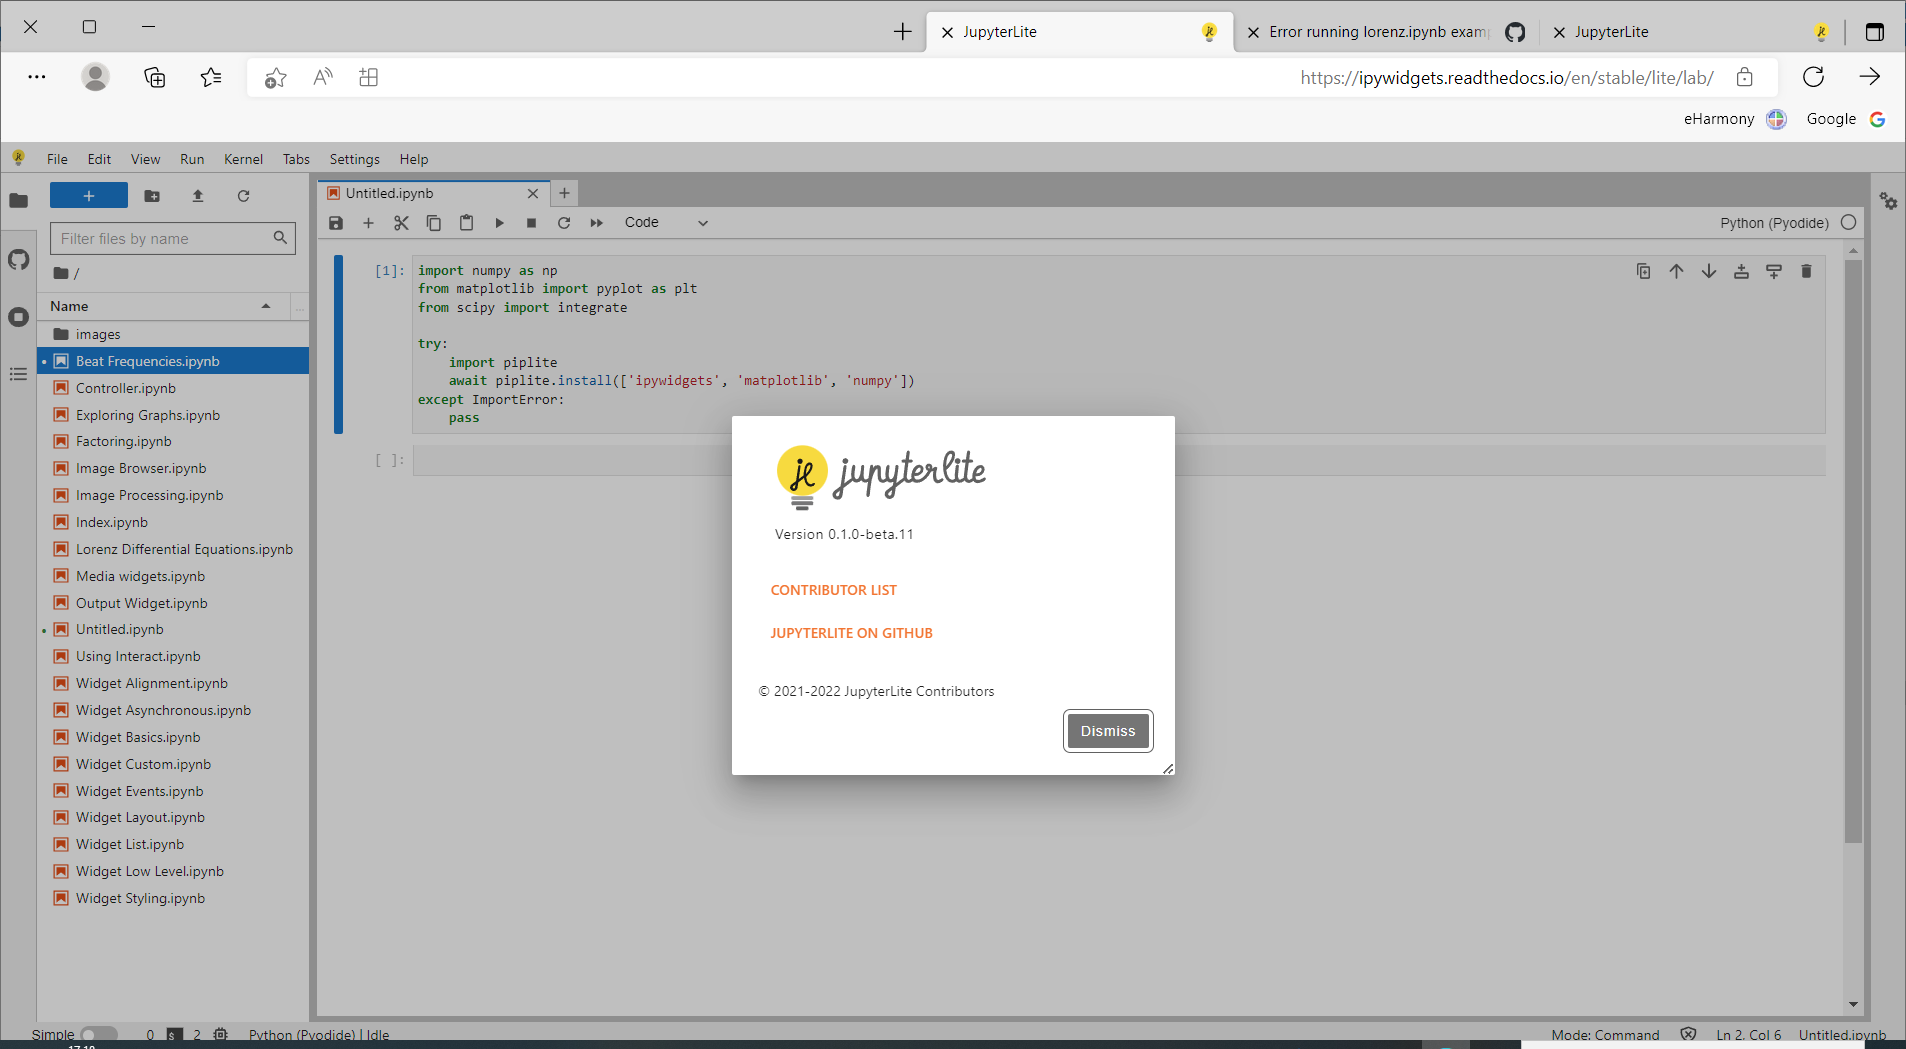Select Widget Basics.ipynb in file list

click(x=173, y=737)
